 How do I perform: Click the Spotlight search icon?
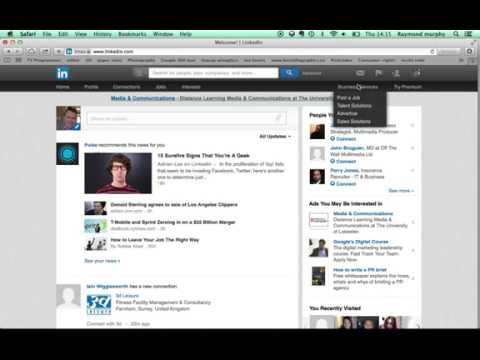(456, 34)
